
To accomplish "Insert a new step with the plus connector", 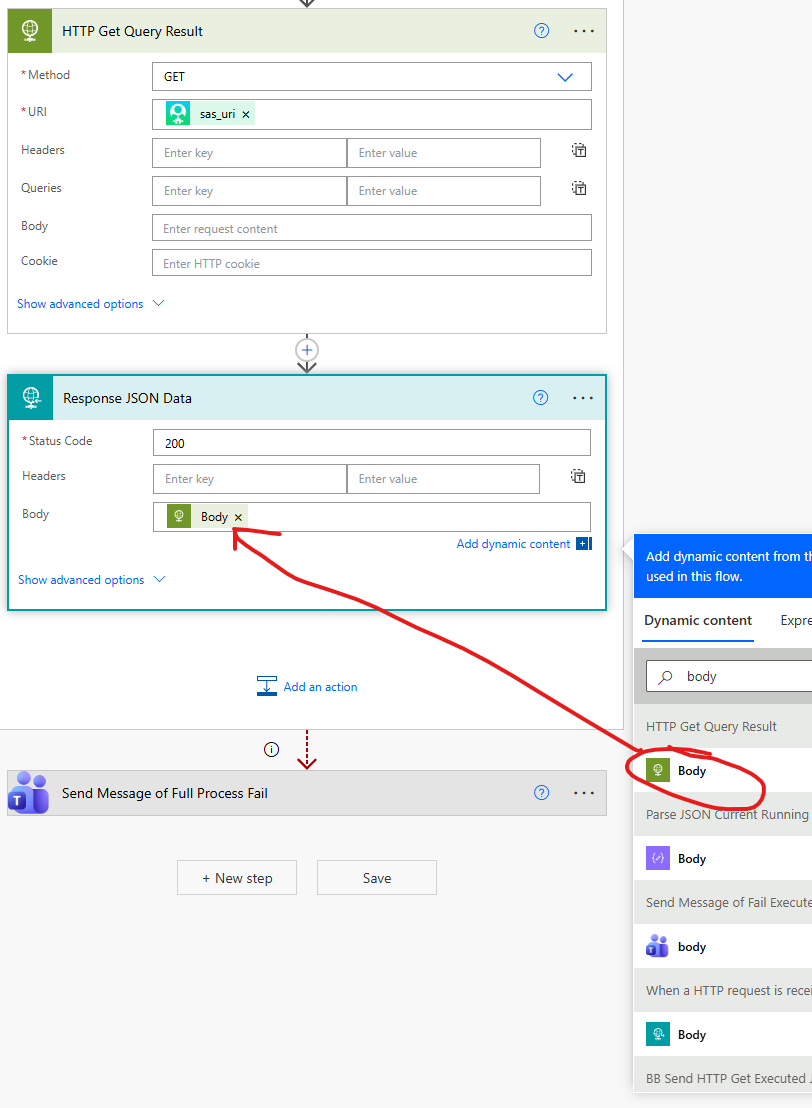I will point(307,350).
